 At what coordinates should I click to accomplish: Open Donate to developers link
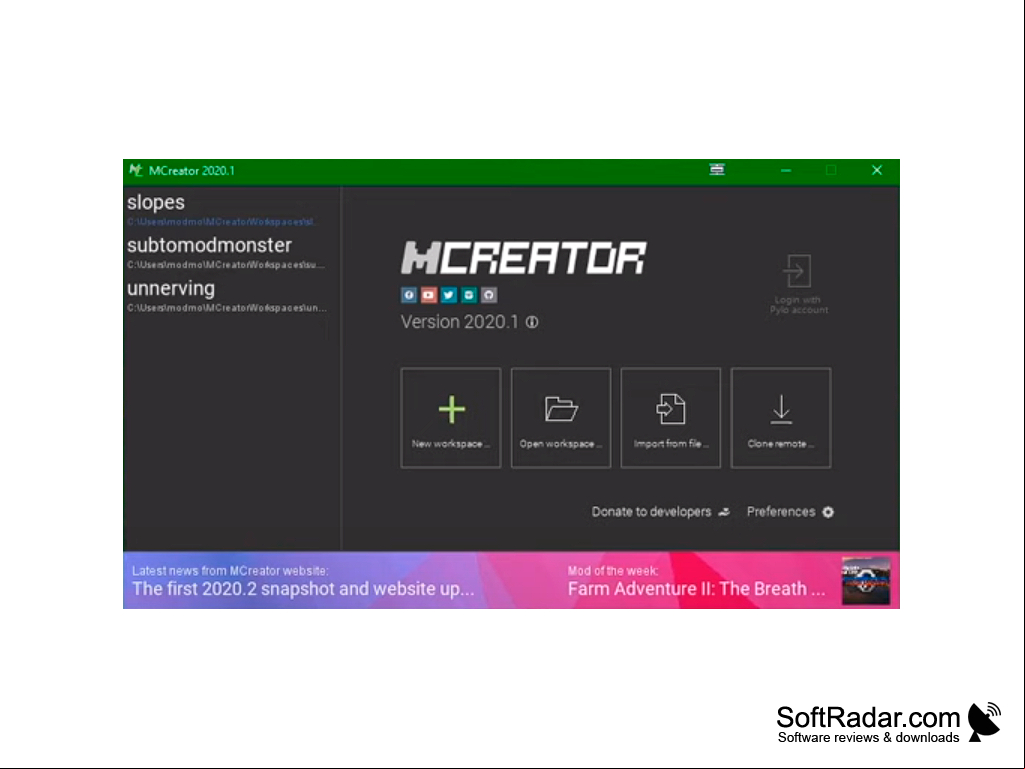pyautogui.click(x=661, y=512)
